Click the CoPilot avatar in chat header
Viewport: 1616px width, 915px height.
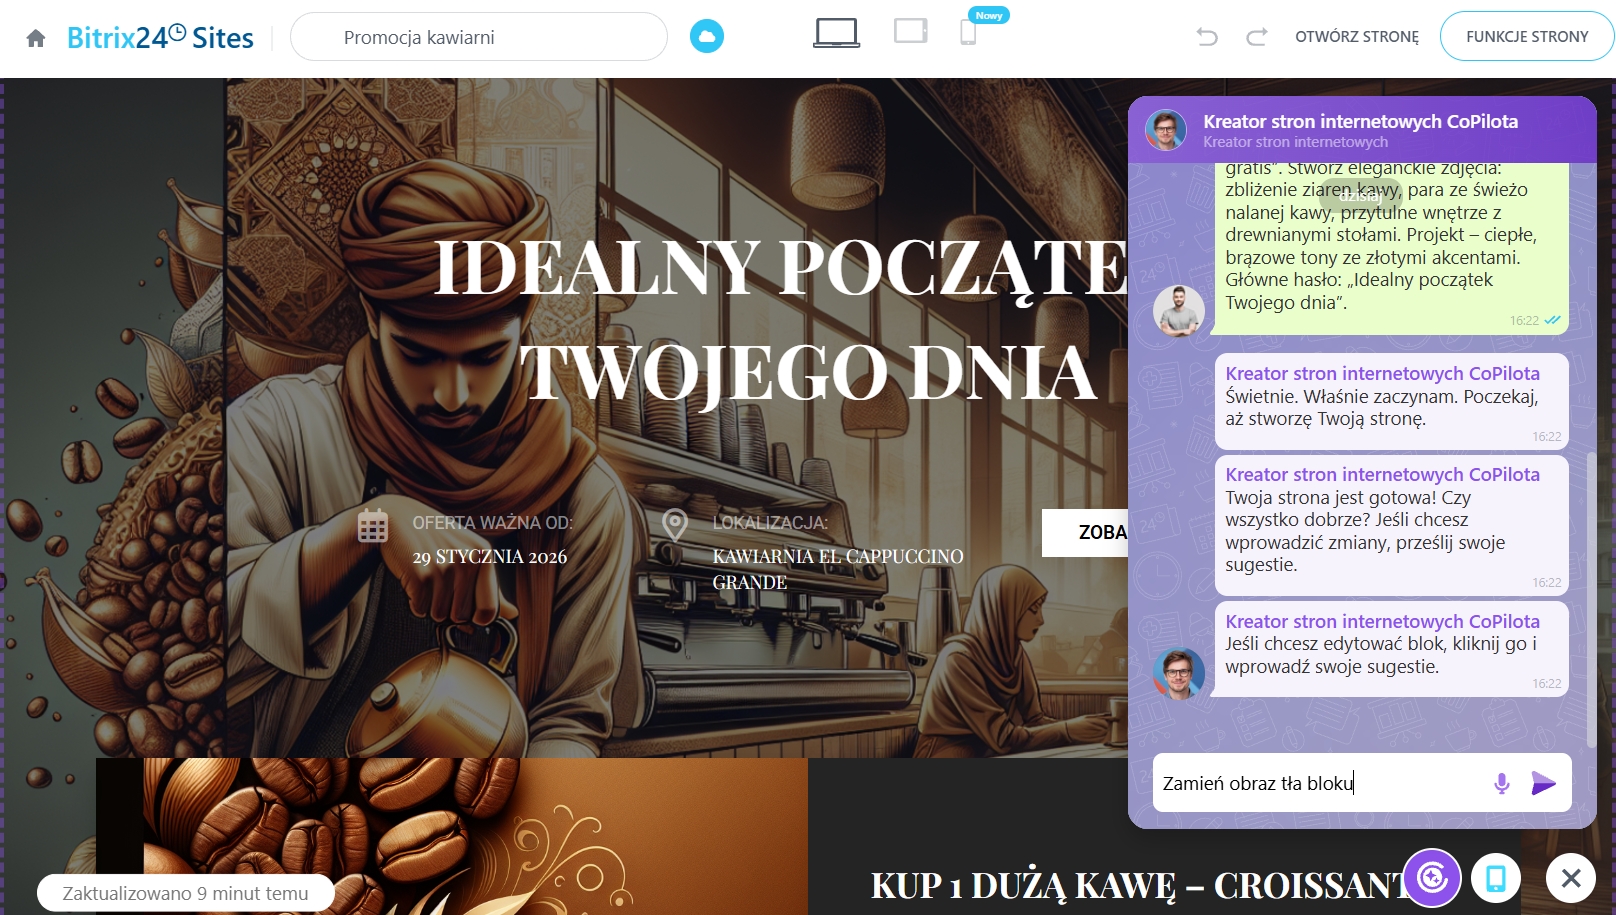point(1166,130)
